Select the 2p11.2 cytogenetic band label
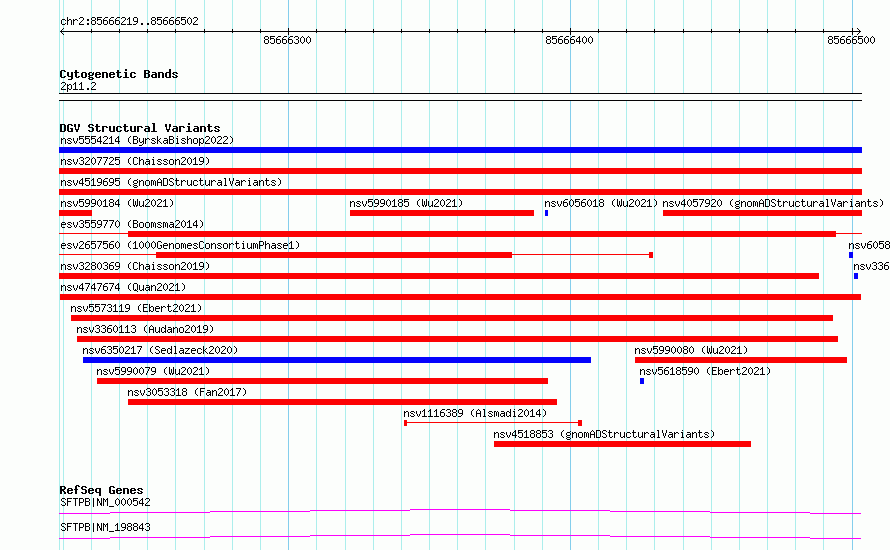Screen dimensions: 890x550 pyautogui.click(x=78, y=86)
